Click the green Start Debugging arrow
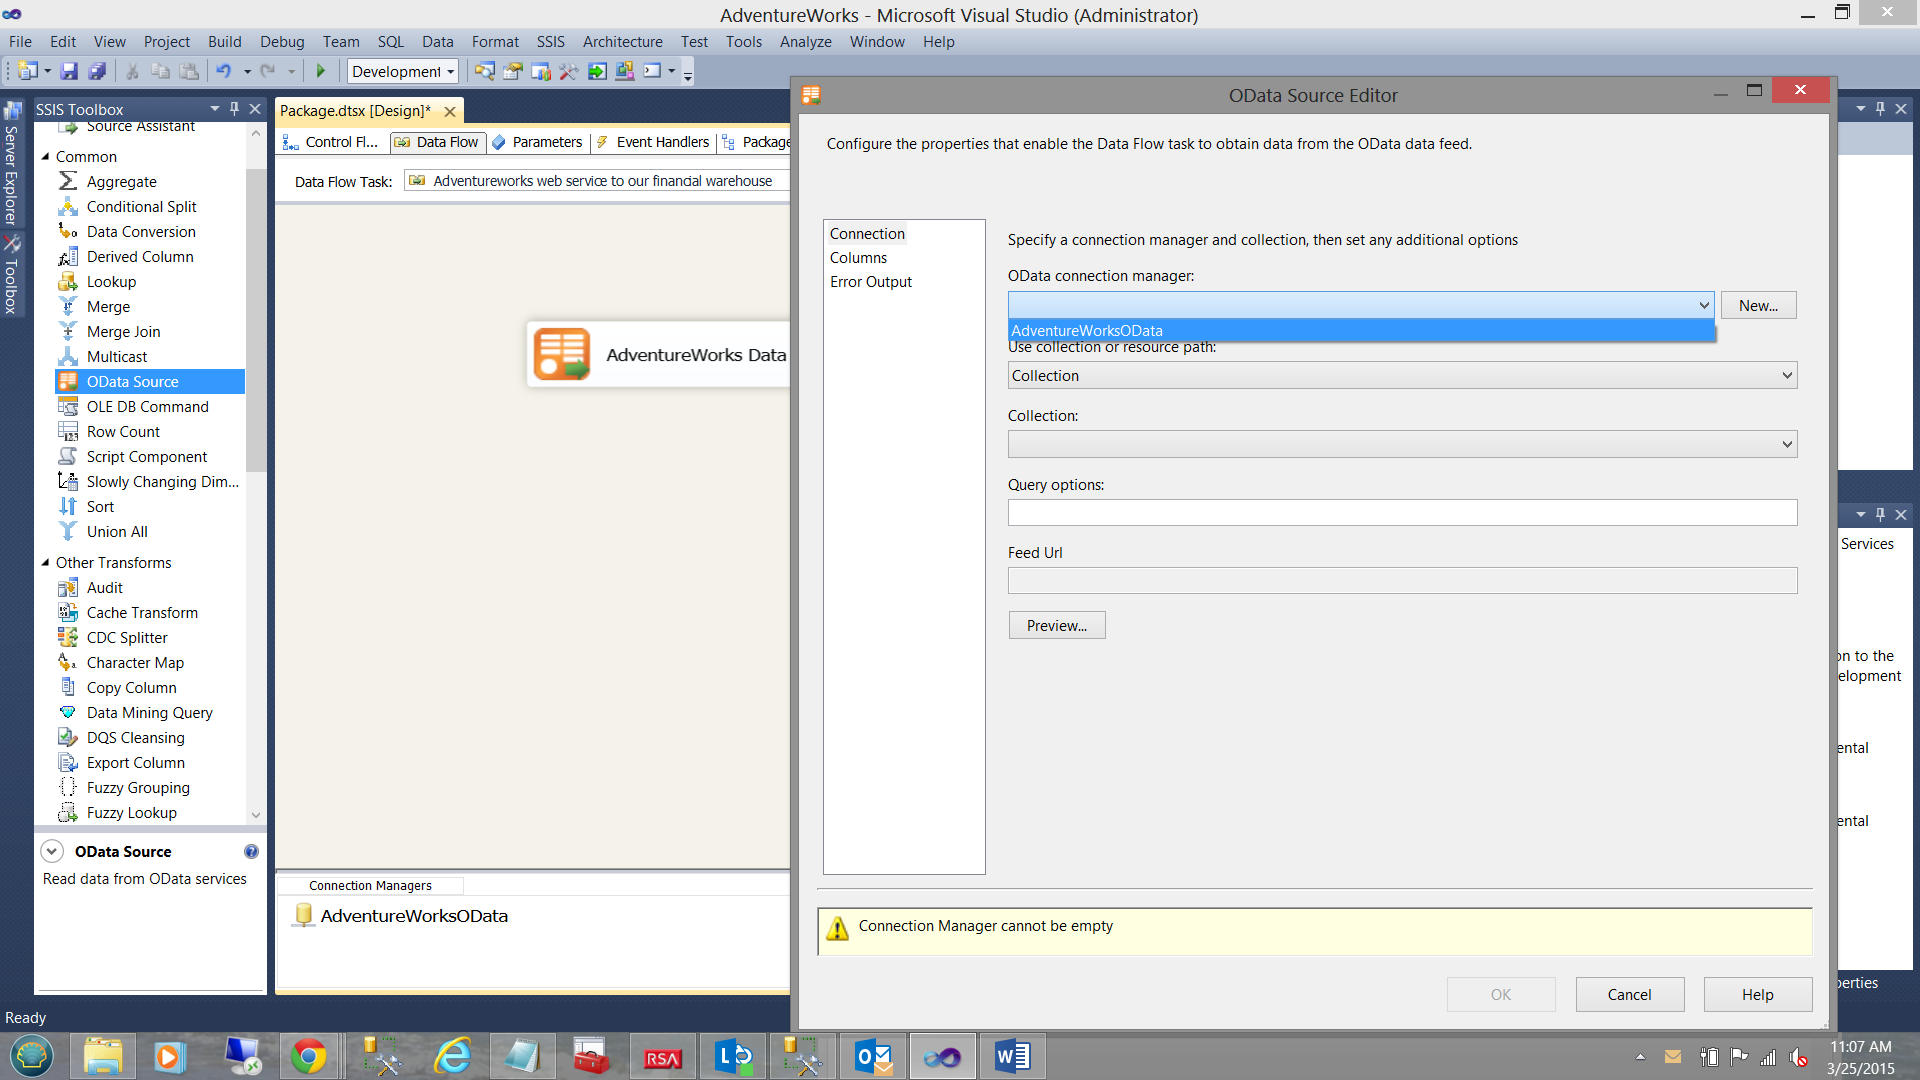The image size is (1920, 1080). click(x=321, y=71)
